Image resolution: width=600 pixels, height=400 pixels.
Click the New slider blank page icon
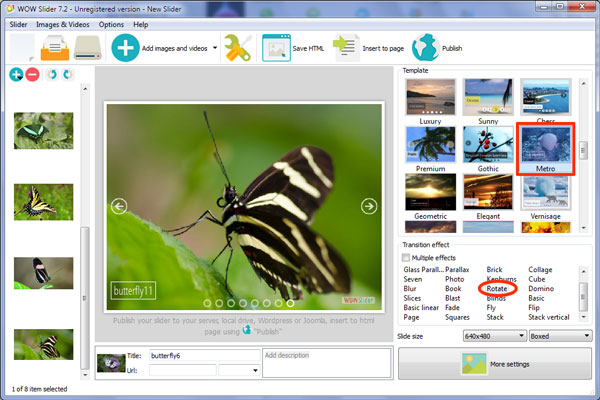22,48
